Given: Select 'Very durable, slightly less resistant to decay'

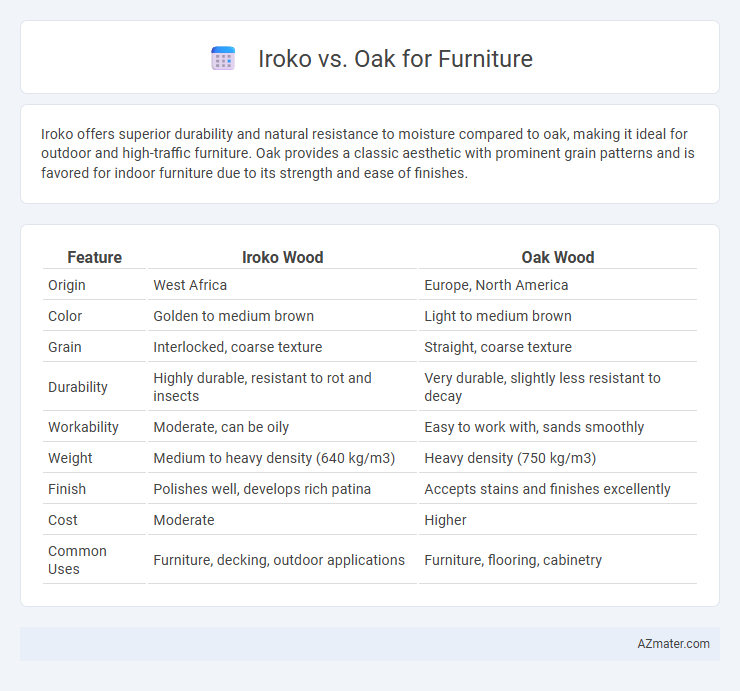Looking at the screenshot, I should pyautogui.click(x=542, y=387).
